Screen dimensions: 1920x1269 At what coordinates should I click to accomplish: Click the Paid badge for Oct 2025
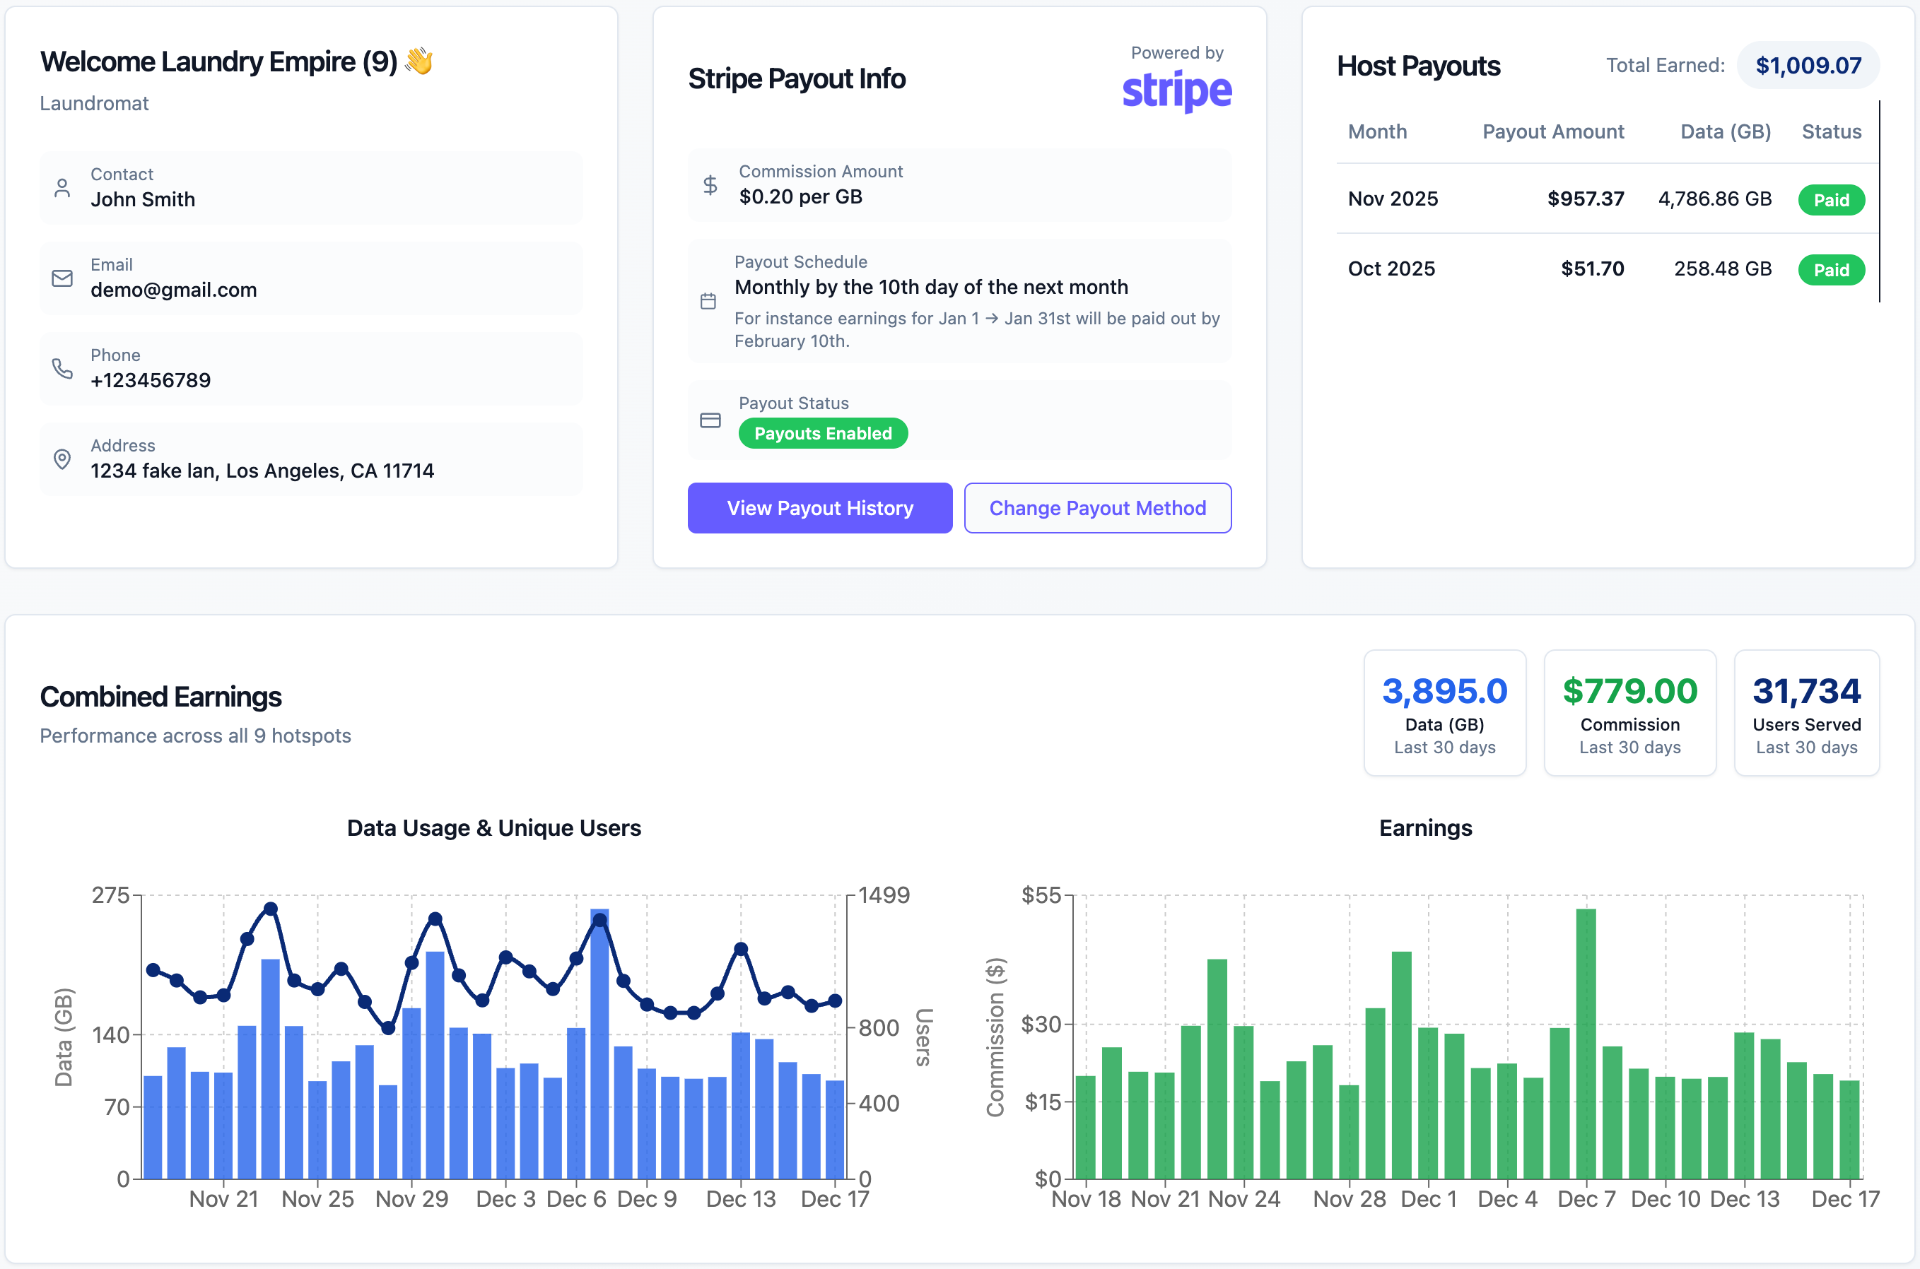(x=1831, y=269)
